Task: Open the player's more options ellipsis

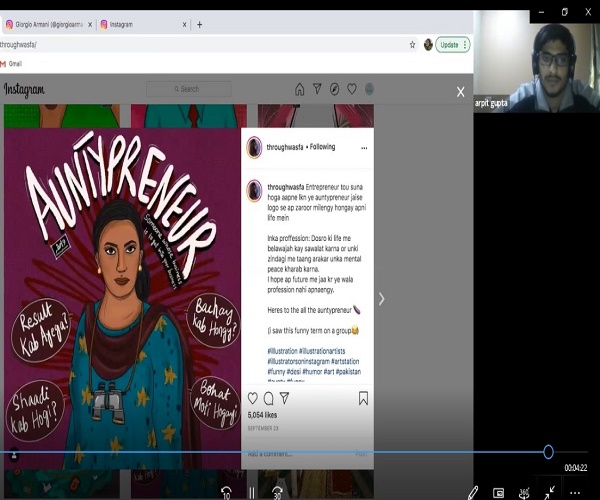Action: pos(575,493)
